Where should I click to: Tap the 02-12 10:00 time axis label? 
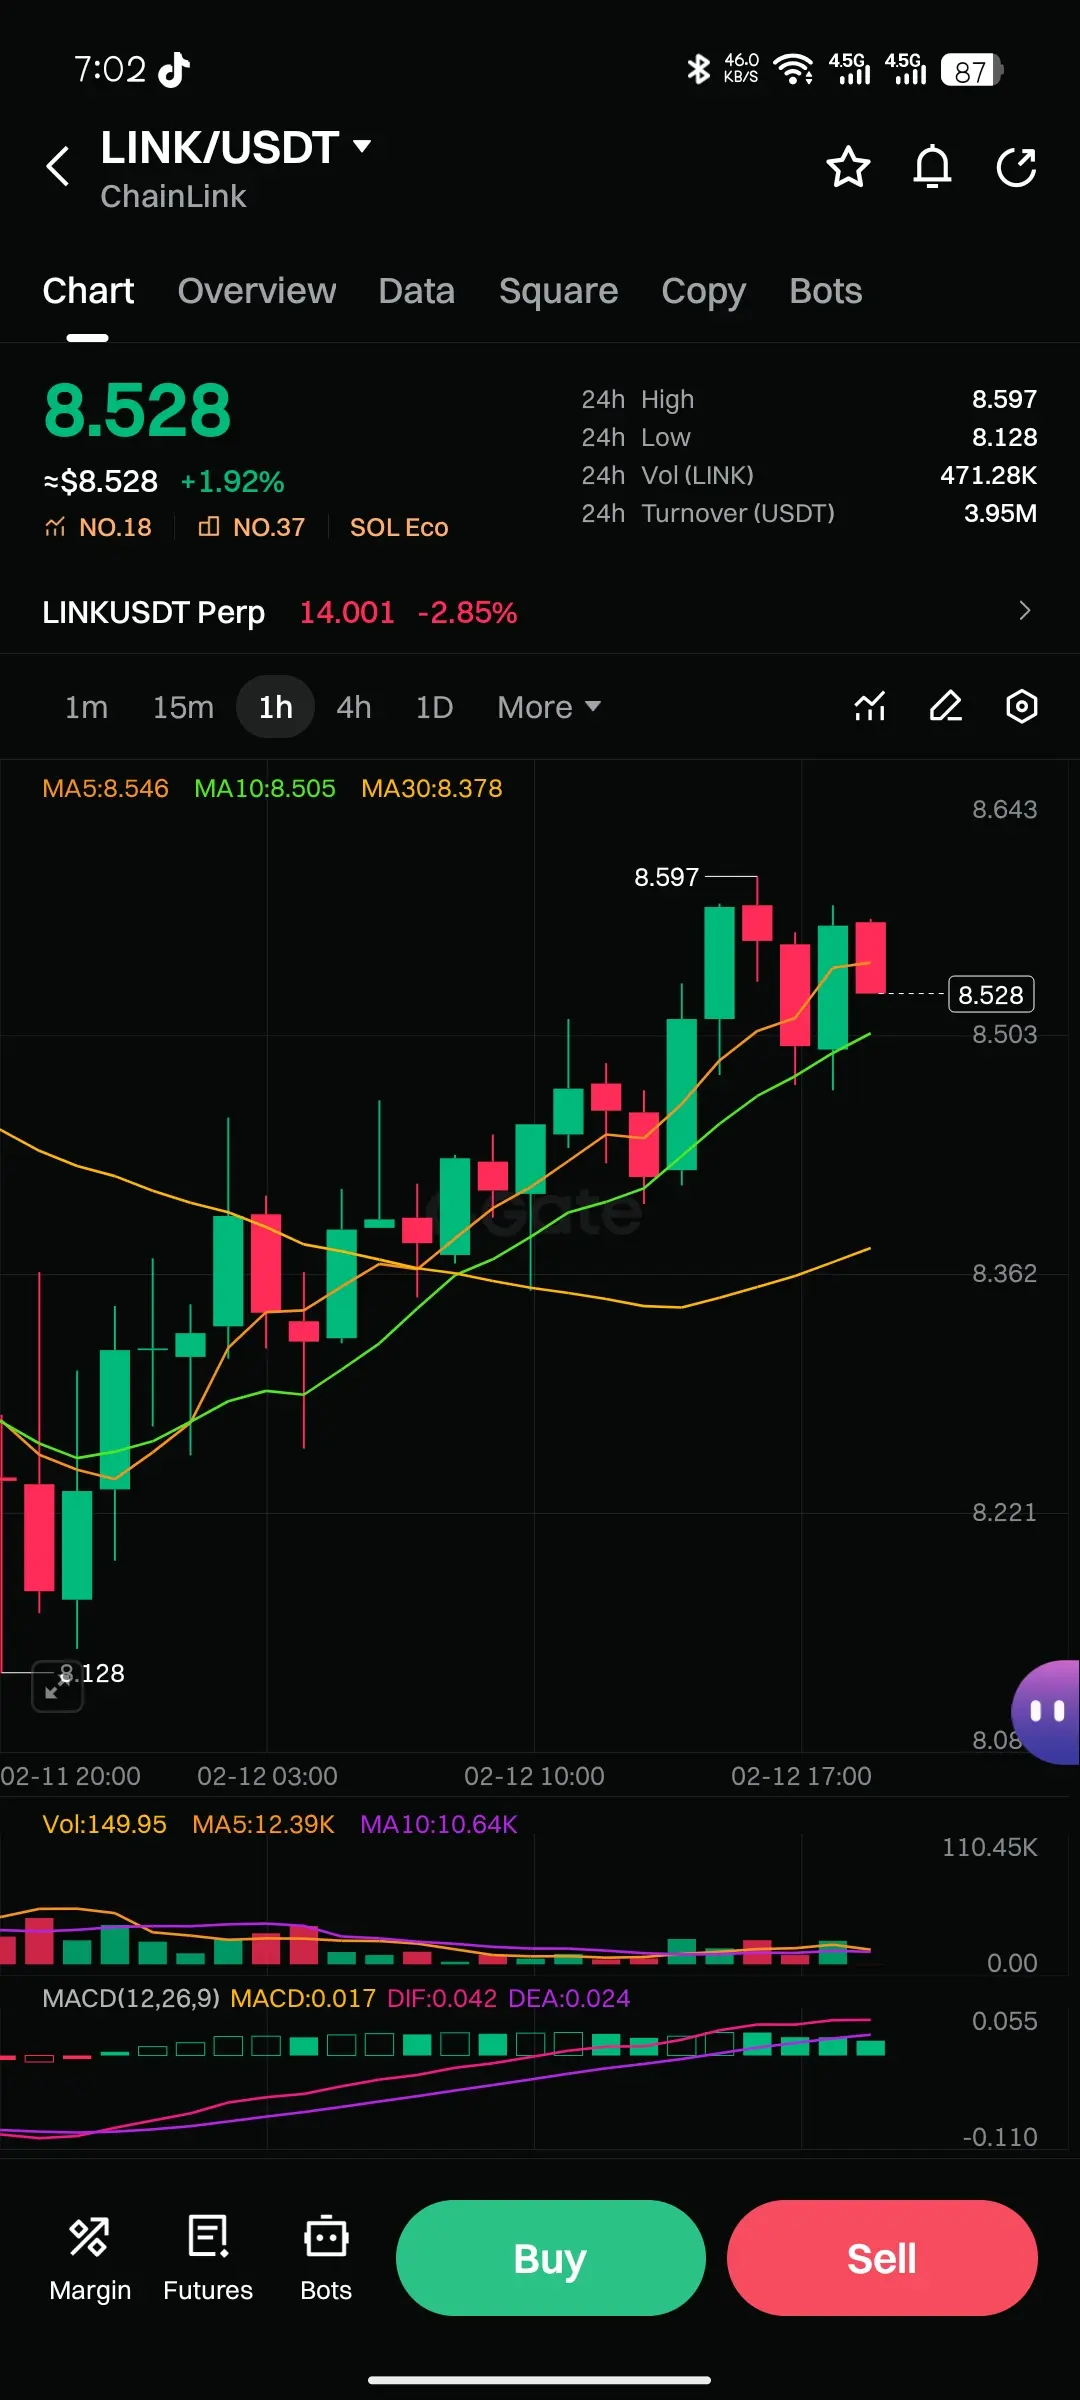[534, 1776]
